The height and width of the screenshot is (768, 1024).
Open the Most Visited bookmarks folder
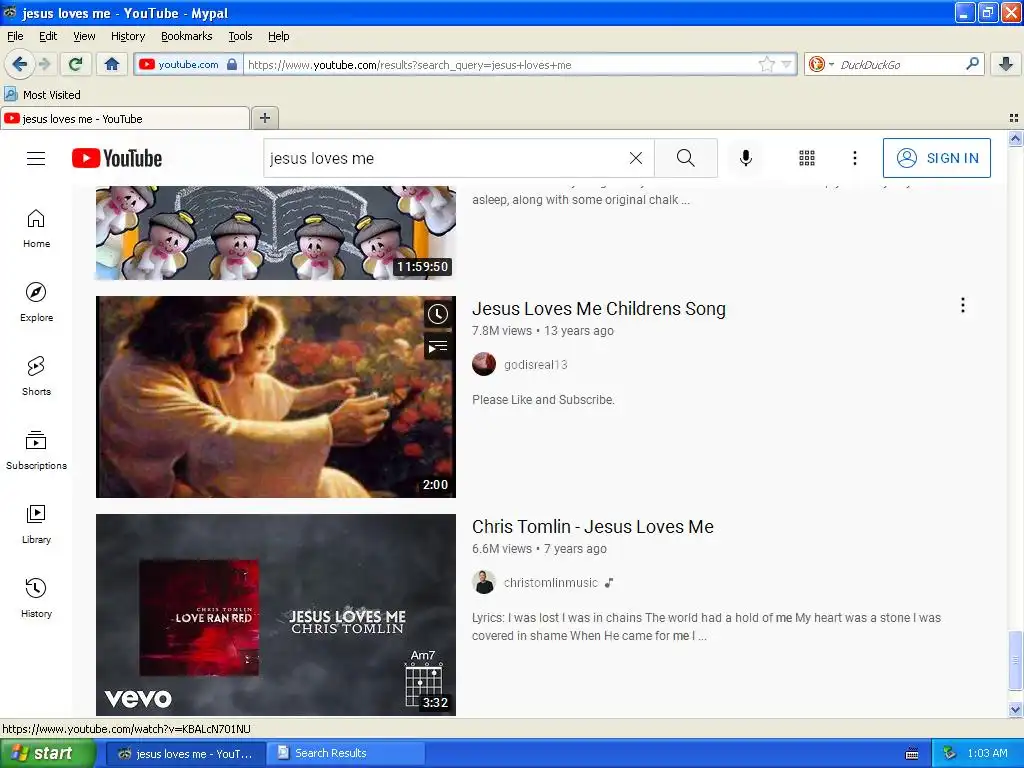[43, 95]
